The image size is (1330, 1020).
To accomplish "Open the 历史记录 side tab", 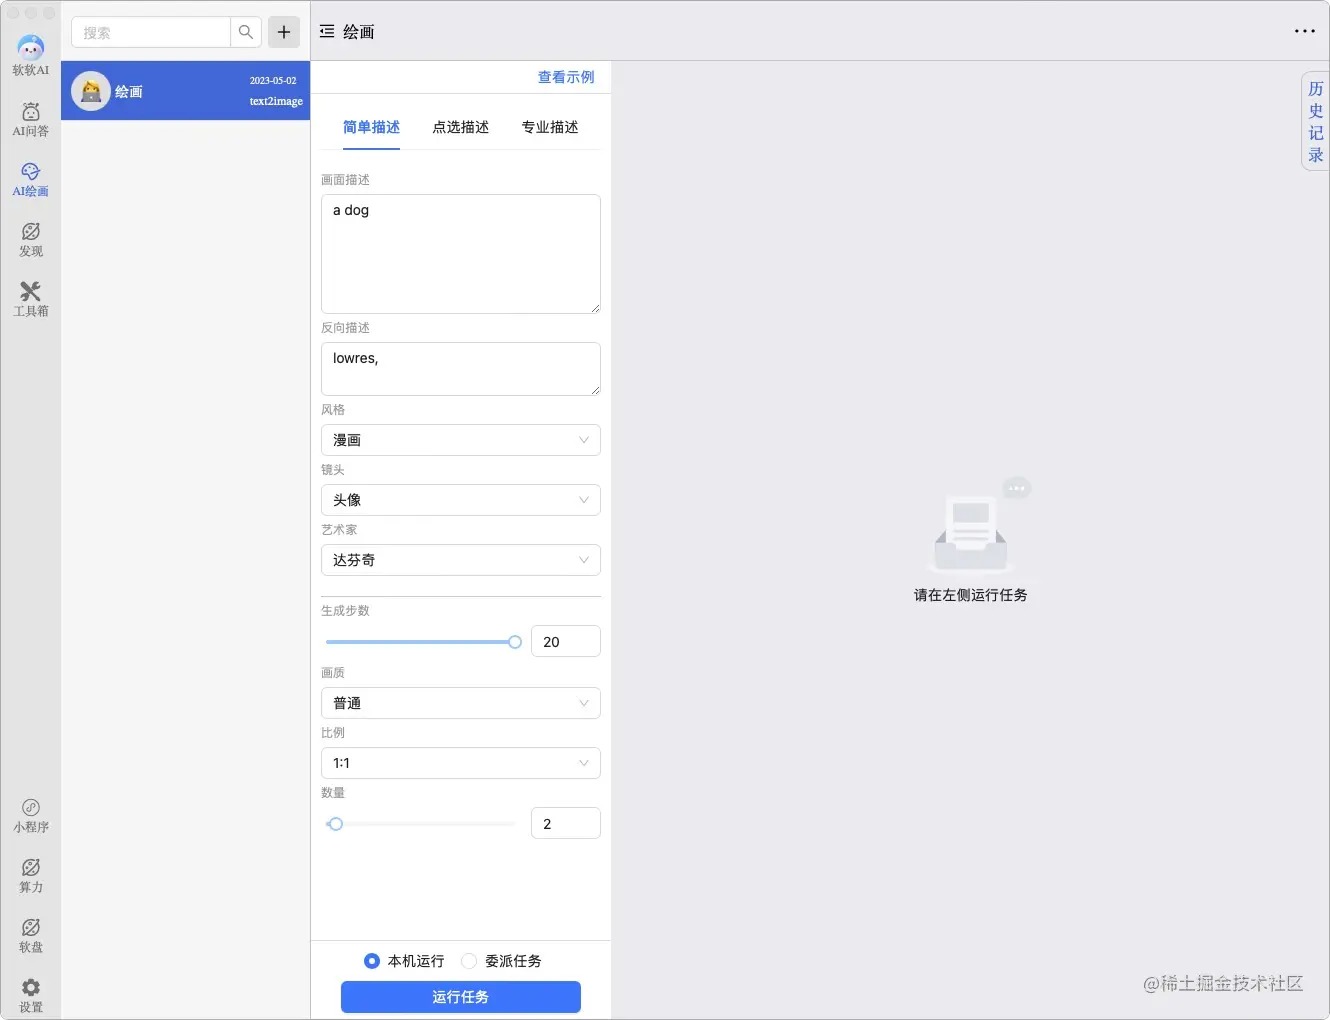I will [x=1315, y=121].
